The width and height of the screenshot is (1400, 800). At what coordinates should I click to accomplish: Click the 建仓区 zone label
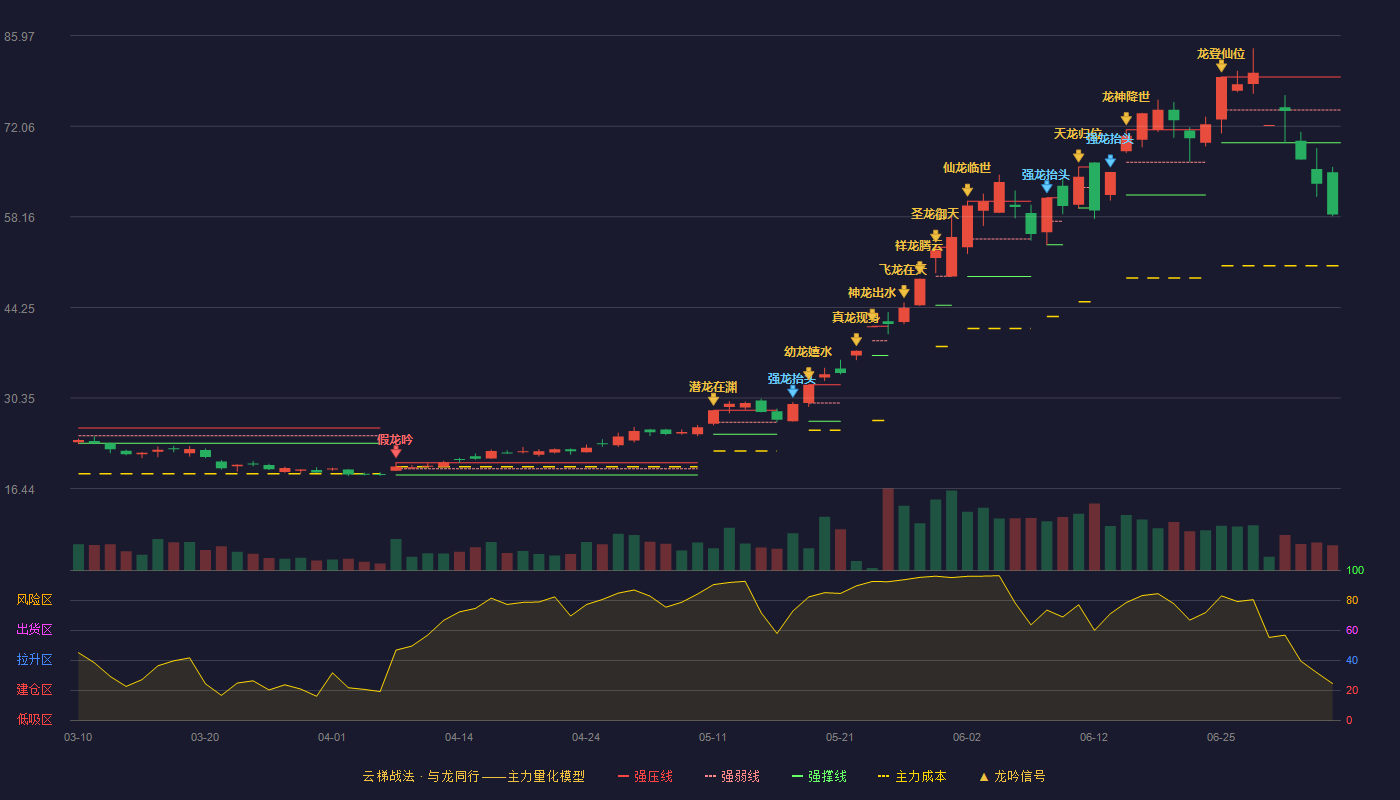tap(35, 690)
